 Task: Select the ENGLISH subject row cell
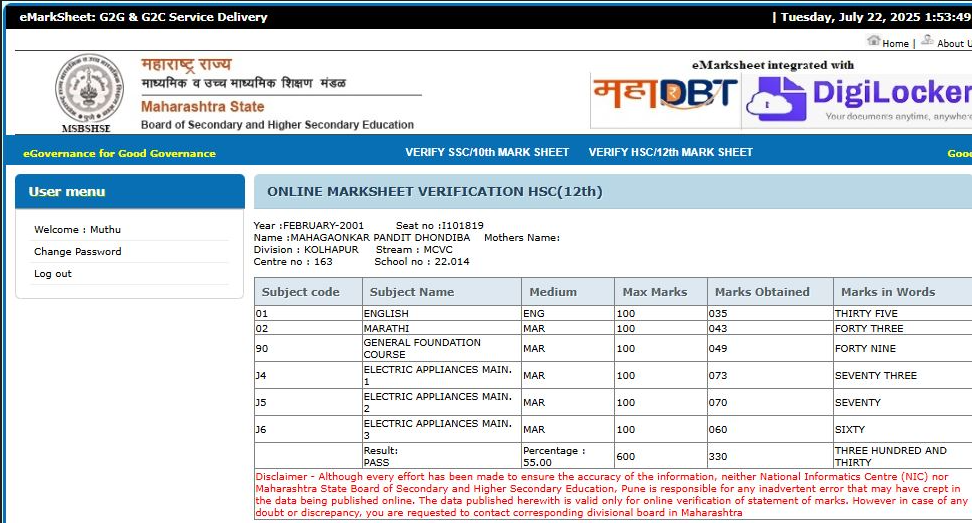pos(386,314)
